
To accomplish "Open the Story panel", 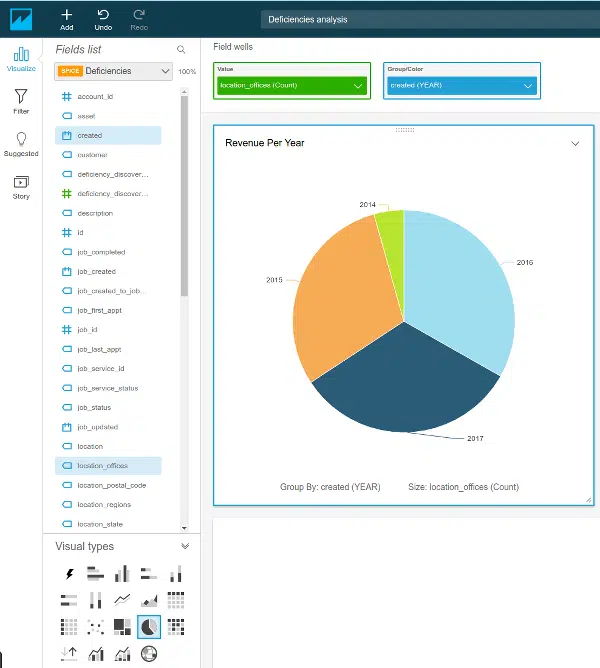I will [x=21, y=187].
